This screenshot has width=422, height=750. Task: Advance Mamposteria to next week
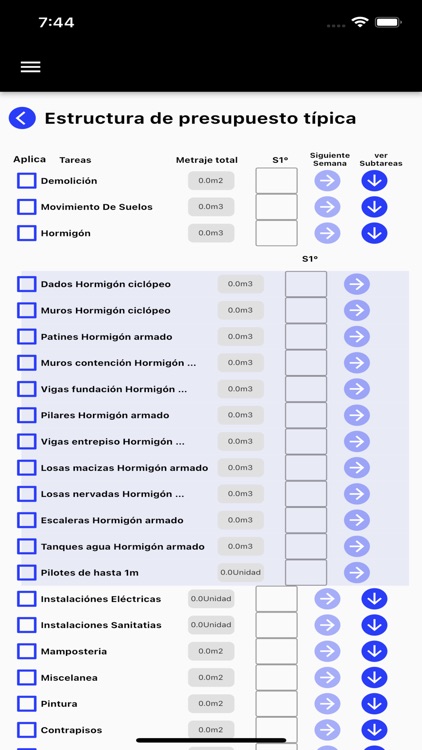327,651
